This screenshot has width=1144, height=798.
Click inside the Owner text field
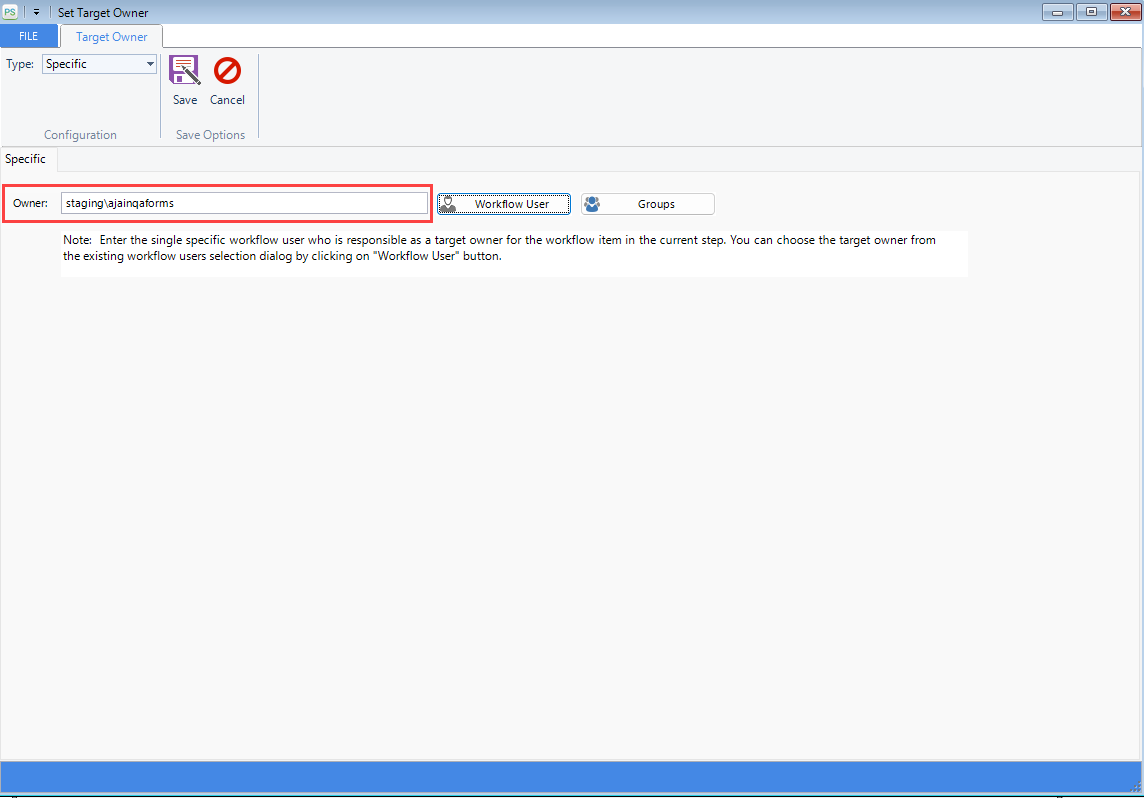click(244, 203)
